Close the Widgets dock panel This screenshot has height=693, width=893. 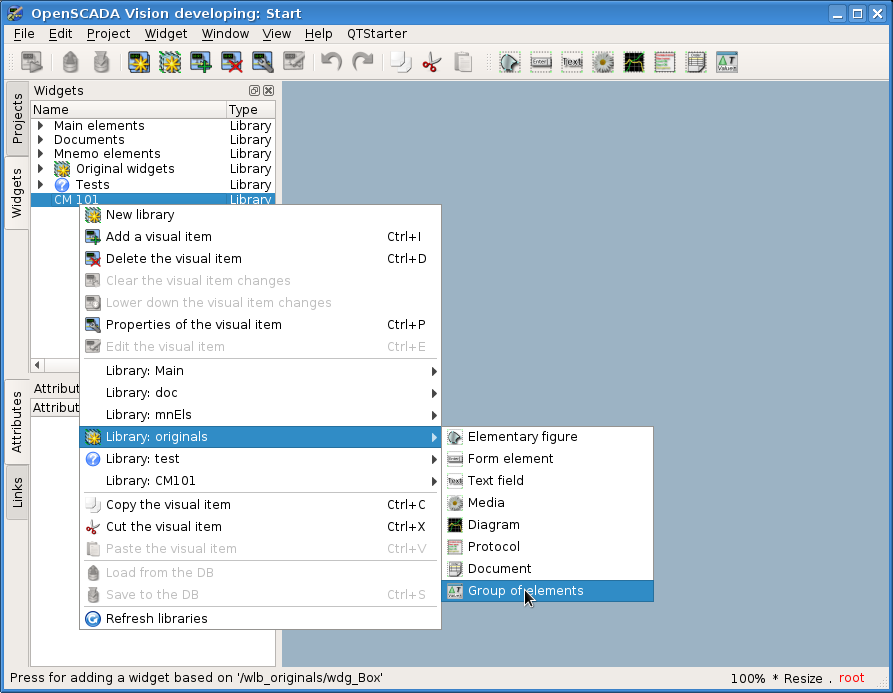coord(268,91)
